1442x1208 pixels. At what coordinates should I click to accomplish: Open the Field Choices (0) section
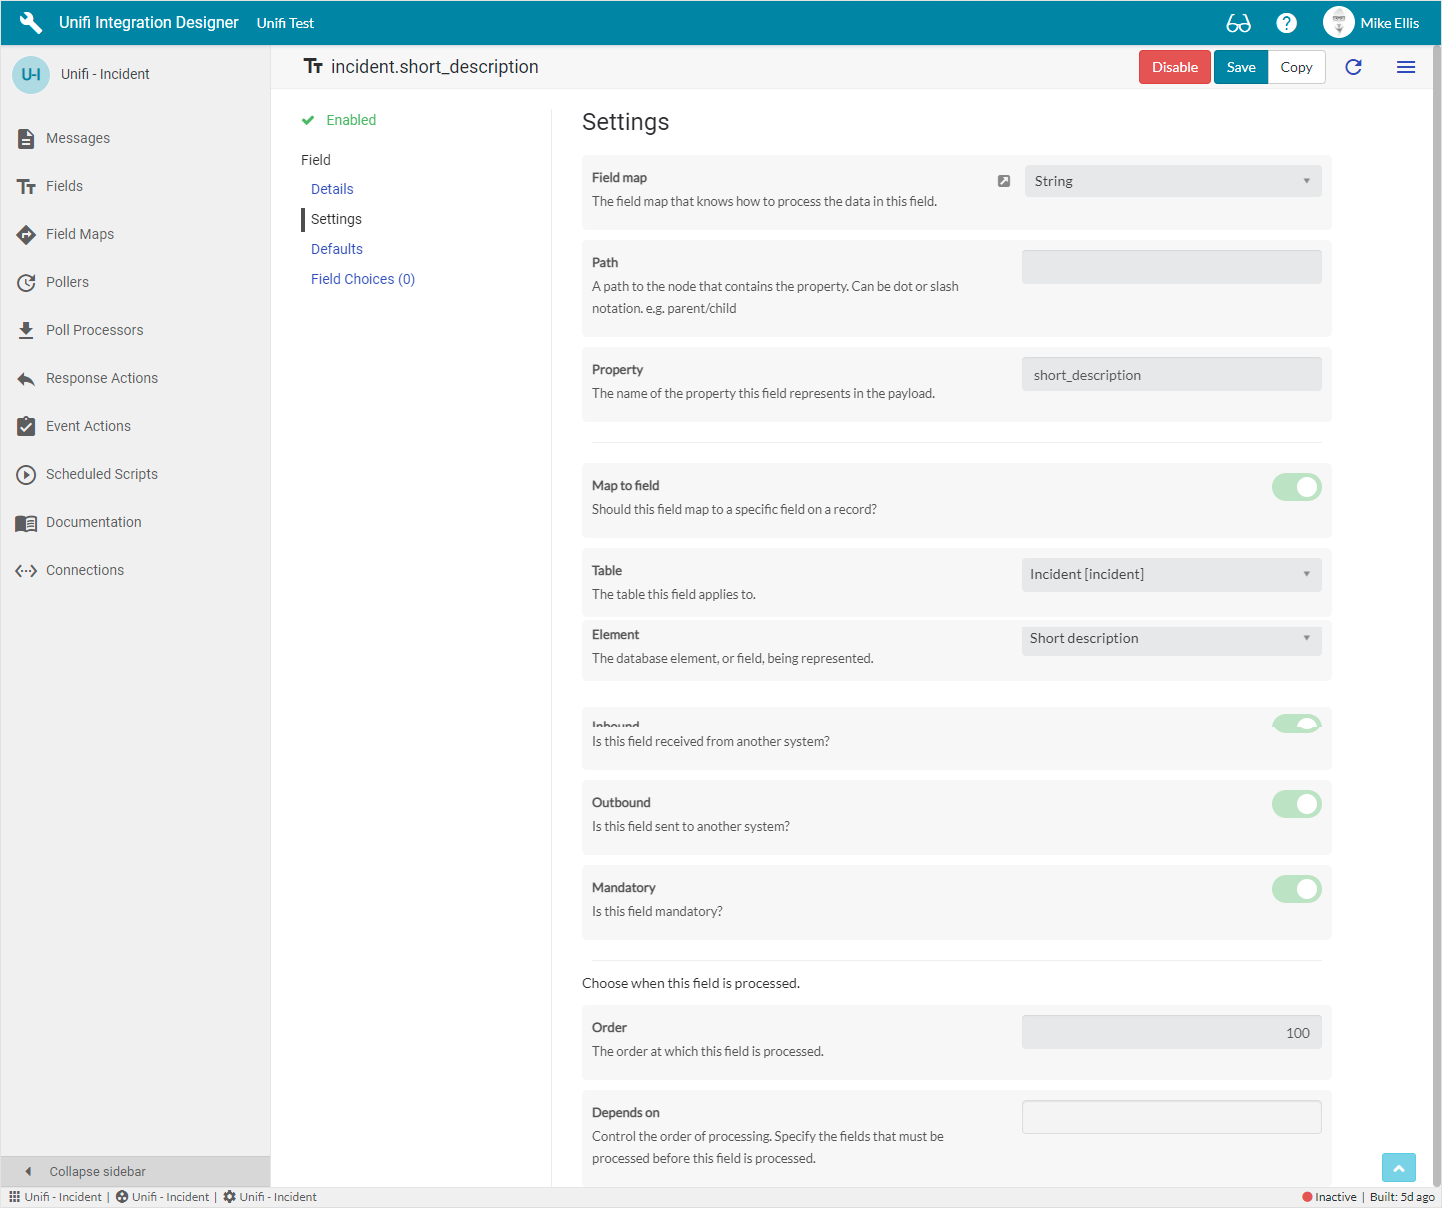pyautogui.click(x=362, y=279)
